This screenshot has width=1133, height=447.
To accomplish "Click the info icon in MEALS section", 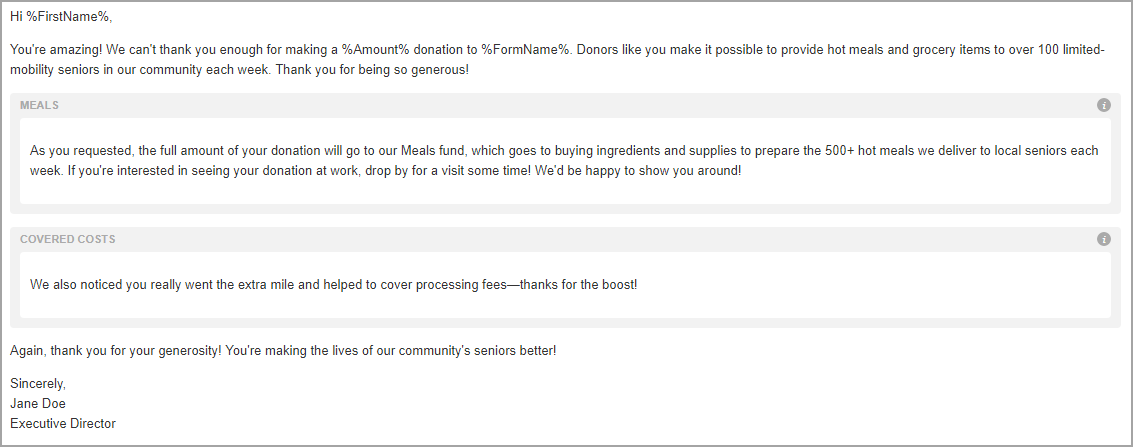I will click(x=1103, y=105).
